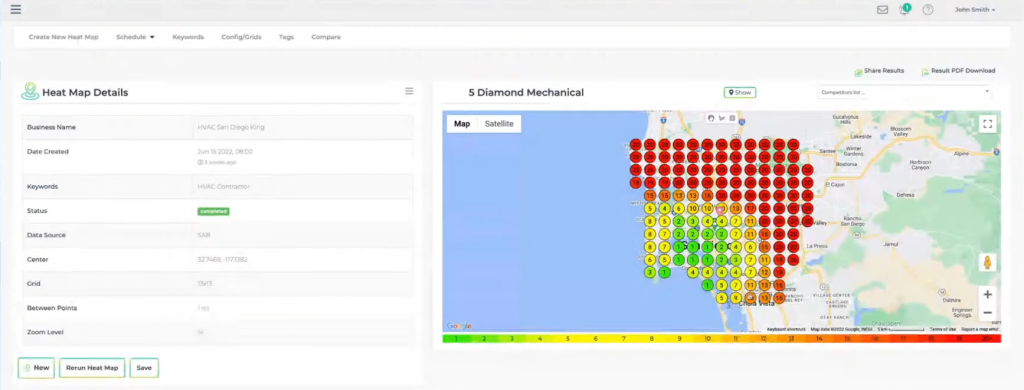Zoom out on the map
Screen dimensions: 1024x390
click(987, 313)
